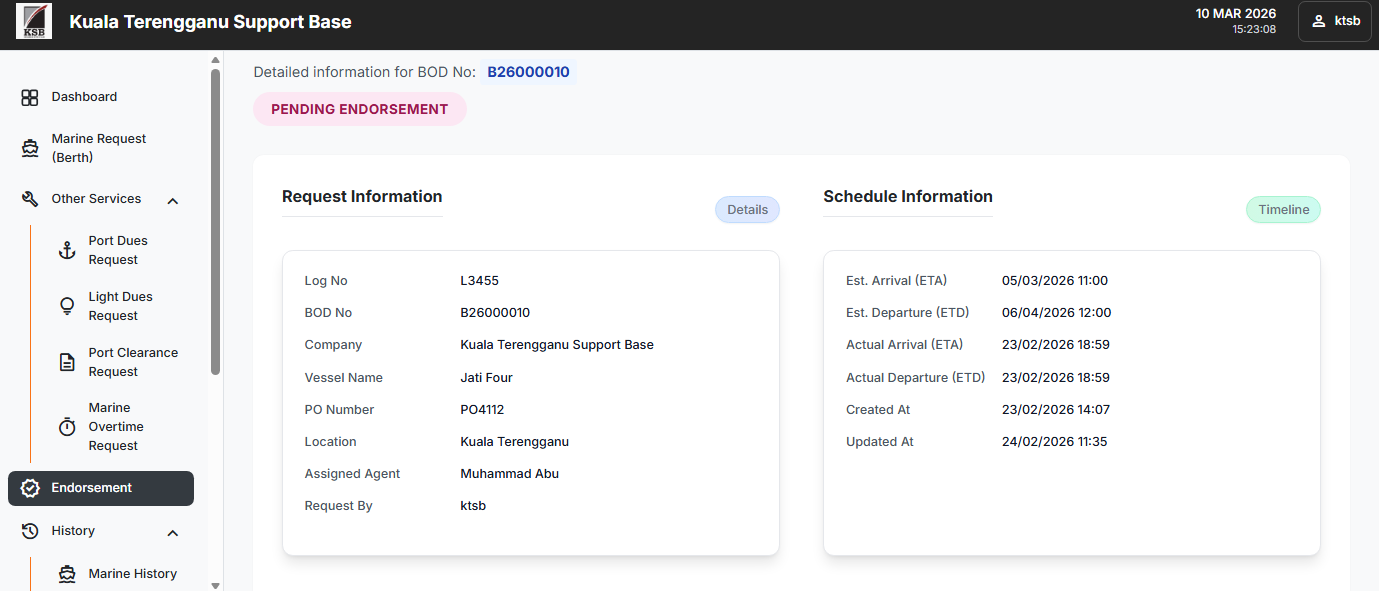Image resolution: width=1379 pixels, height=591 pixels.
Task: Click the History clock icon
Action: click(30, 531)
